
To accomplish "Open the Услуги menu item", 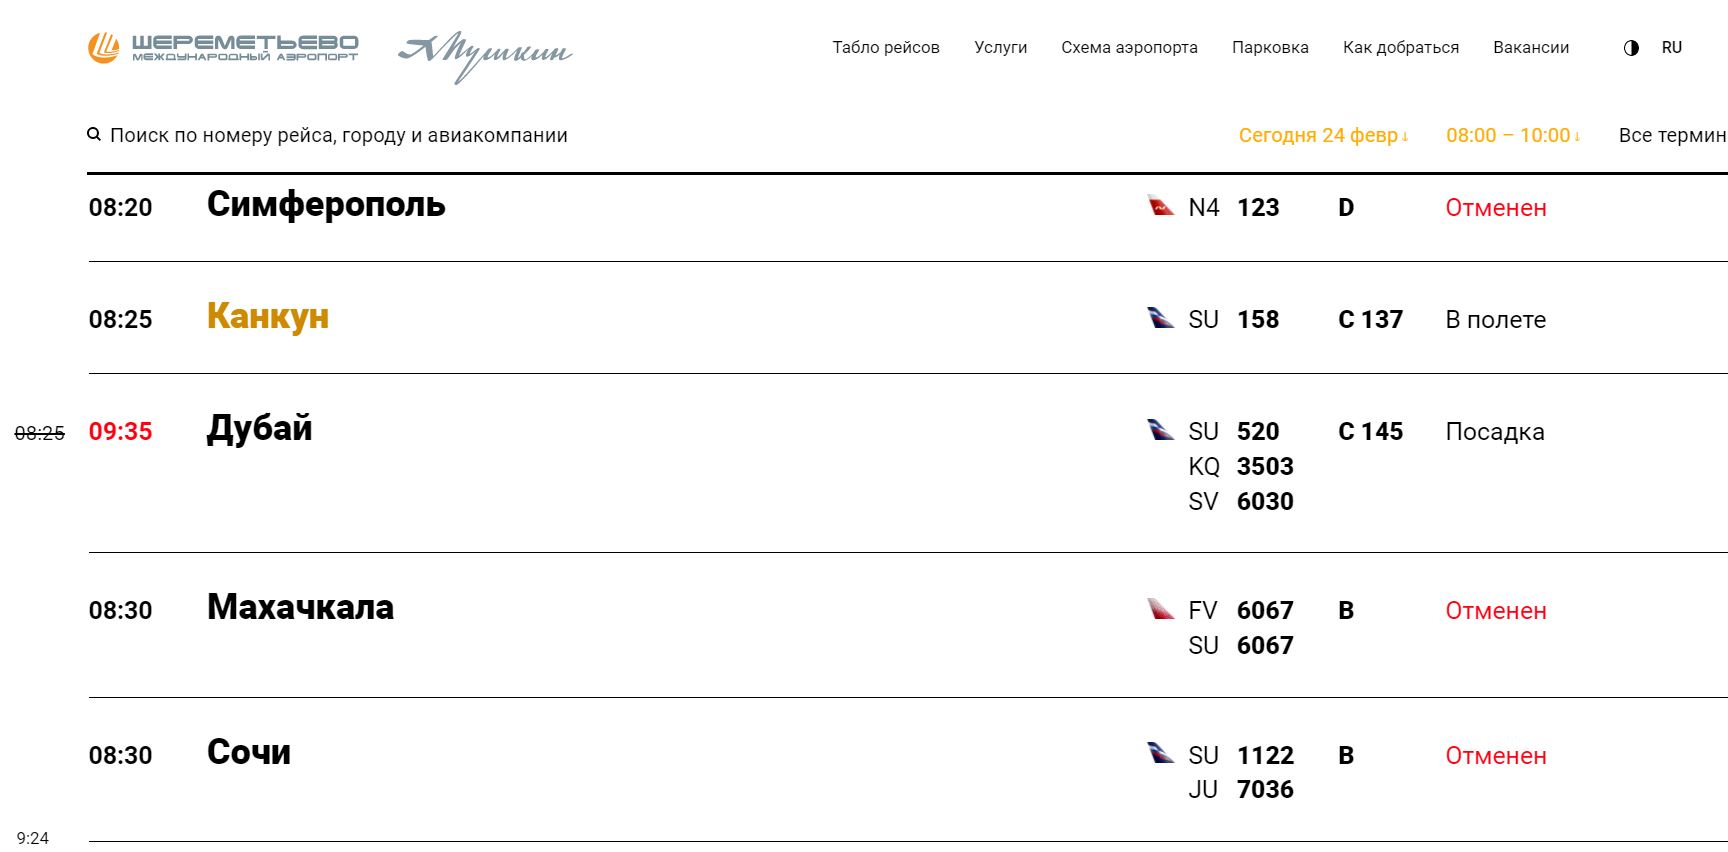I will [x=1001, y=47].
